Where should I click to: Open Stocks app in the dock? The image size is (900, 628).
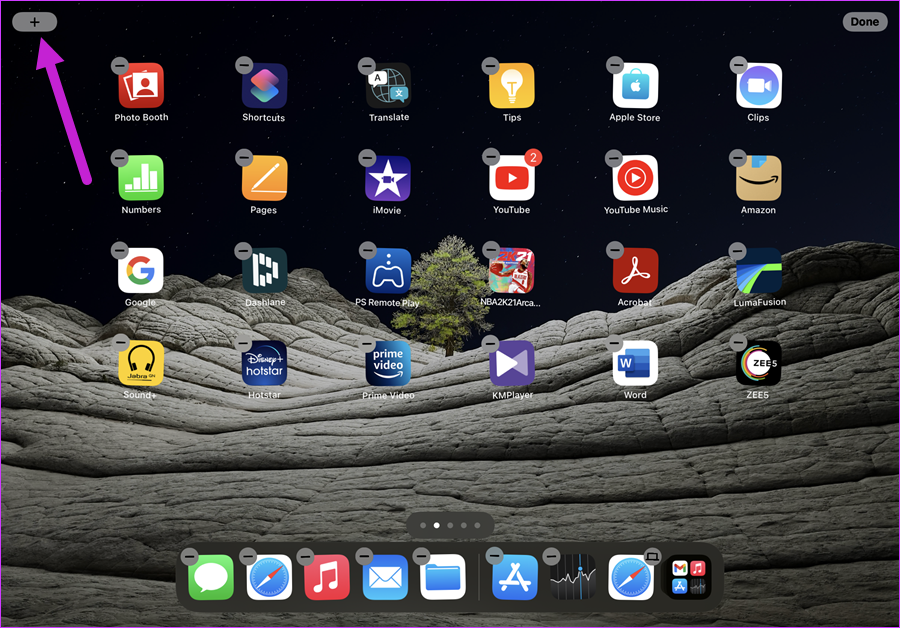tap(573, 577)
